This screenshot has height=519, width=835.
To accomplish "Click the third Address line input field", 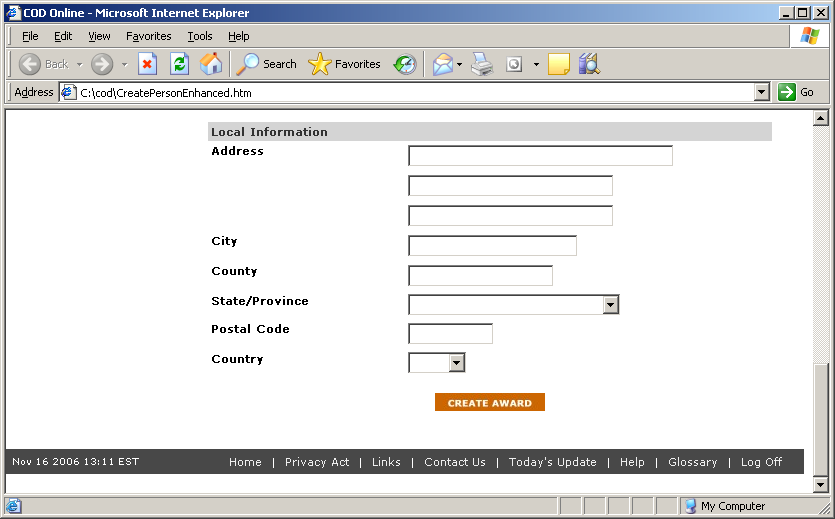I will tap(510, 215).
